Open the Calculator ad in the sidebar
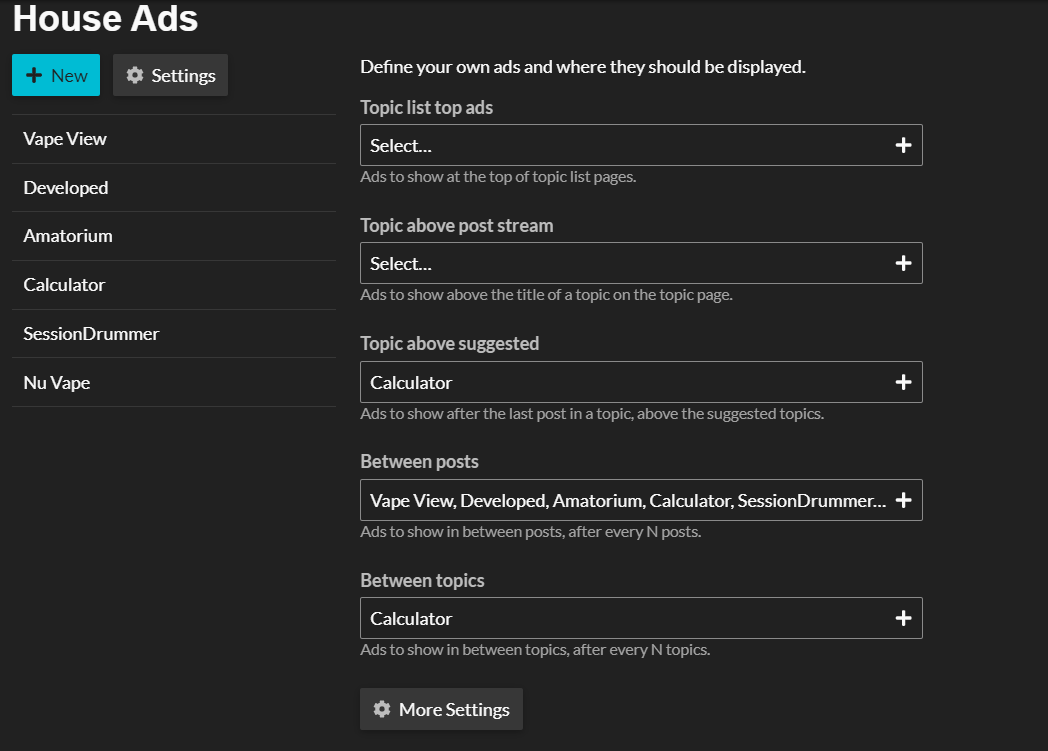Screen dimensions: 1048x751 [174, 285]
